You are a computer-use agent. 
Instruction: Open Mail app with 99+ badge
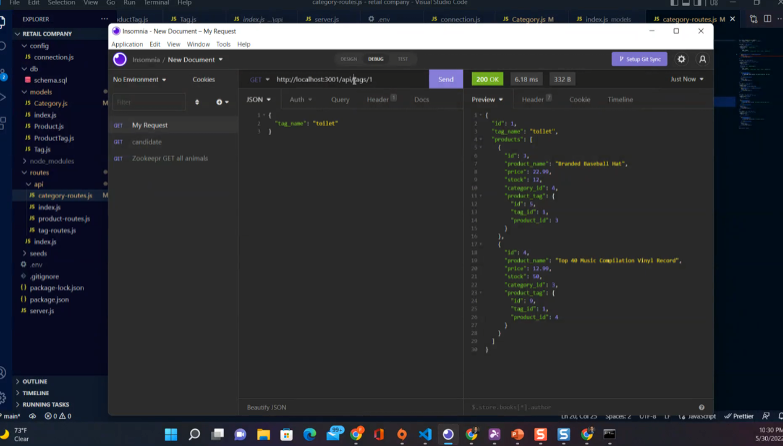[334, 433]
